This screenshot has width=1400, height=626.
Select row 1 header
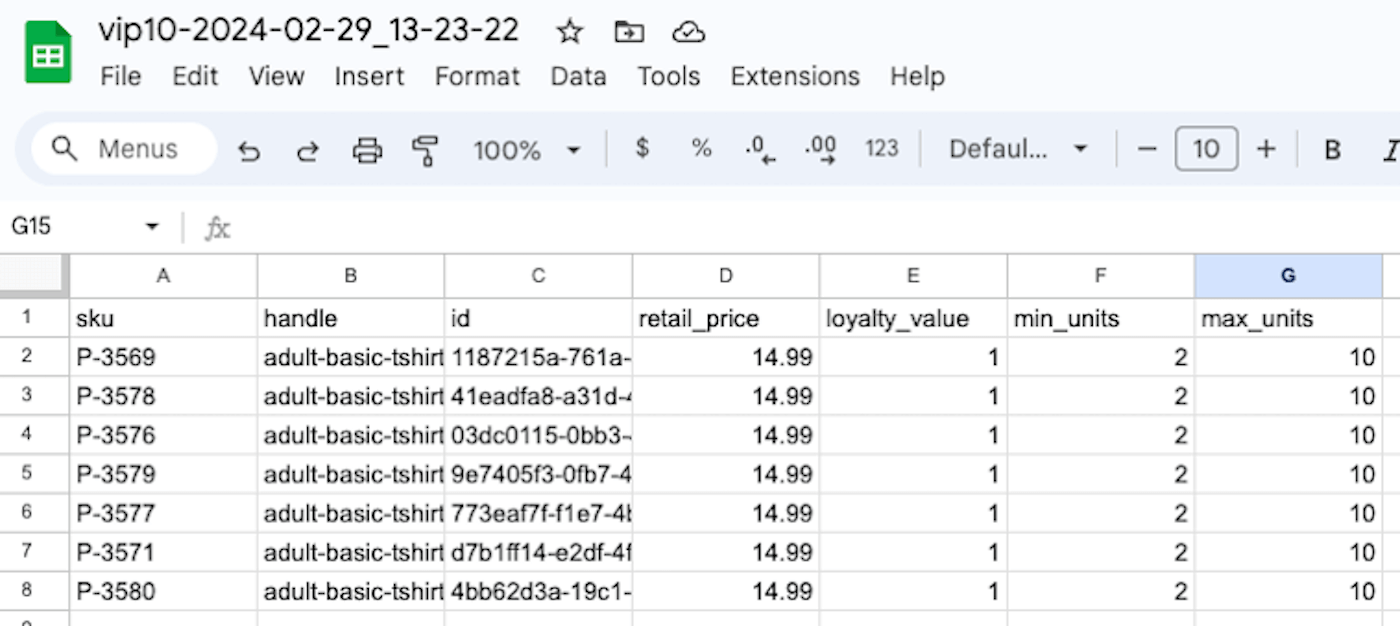pyautogui.click(x=34, y=318)
